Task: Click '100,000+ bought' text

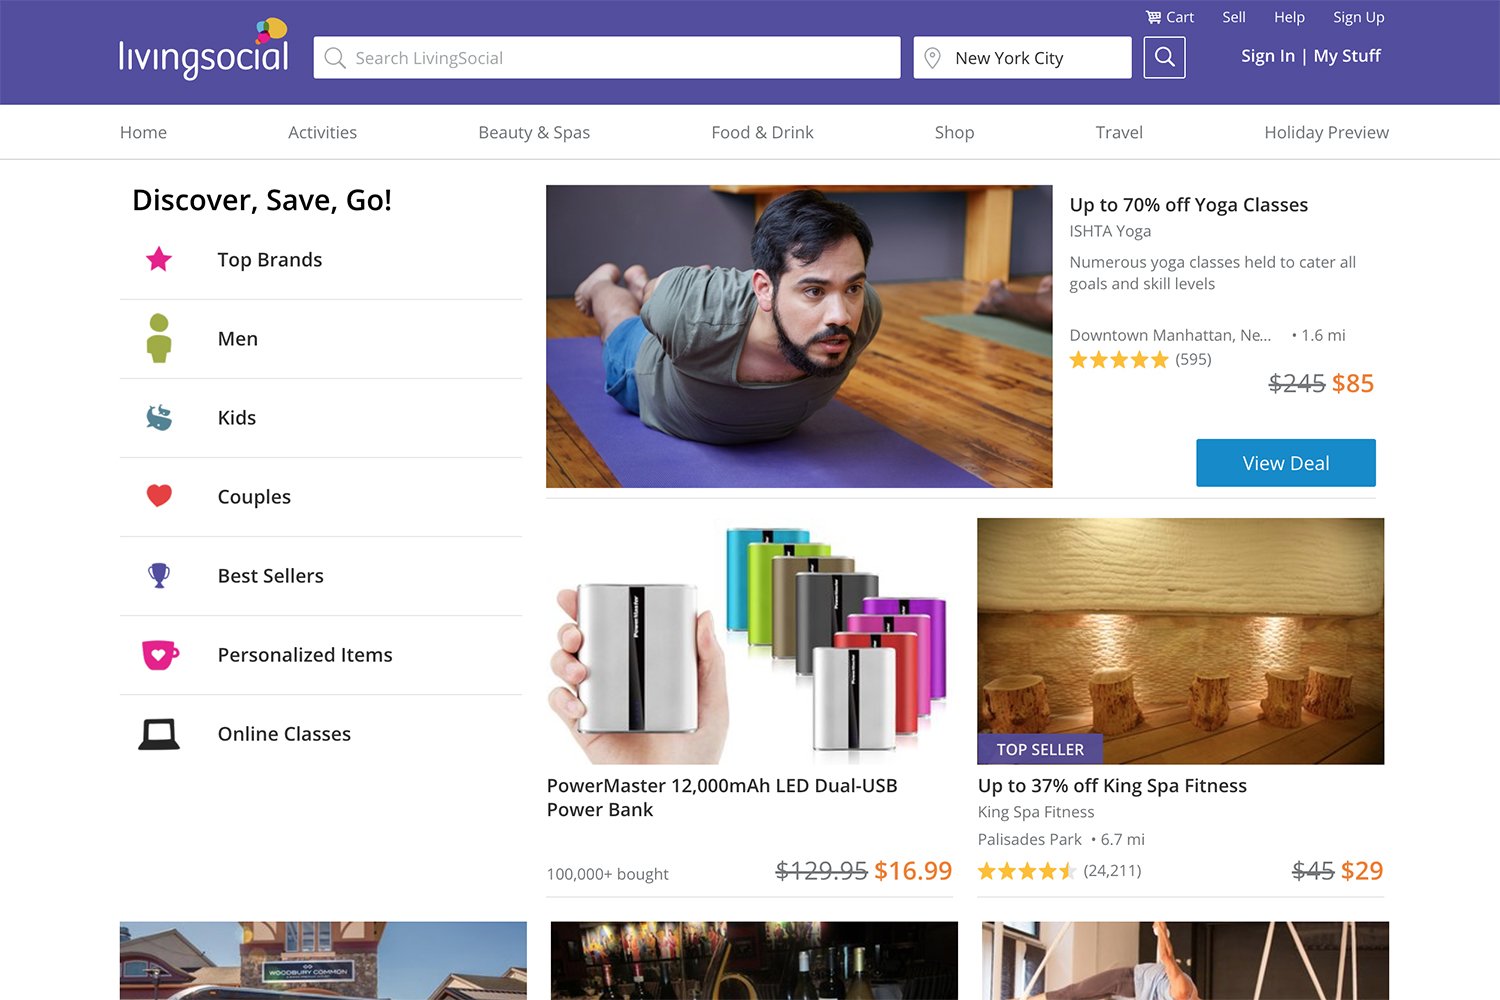Action: [x=607, y=874]
